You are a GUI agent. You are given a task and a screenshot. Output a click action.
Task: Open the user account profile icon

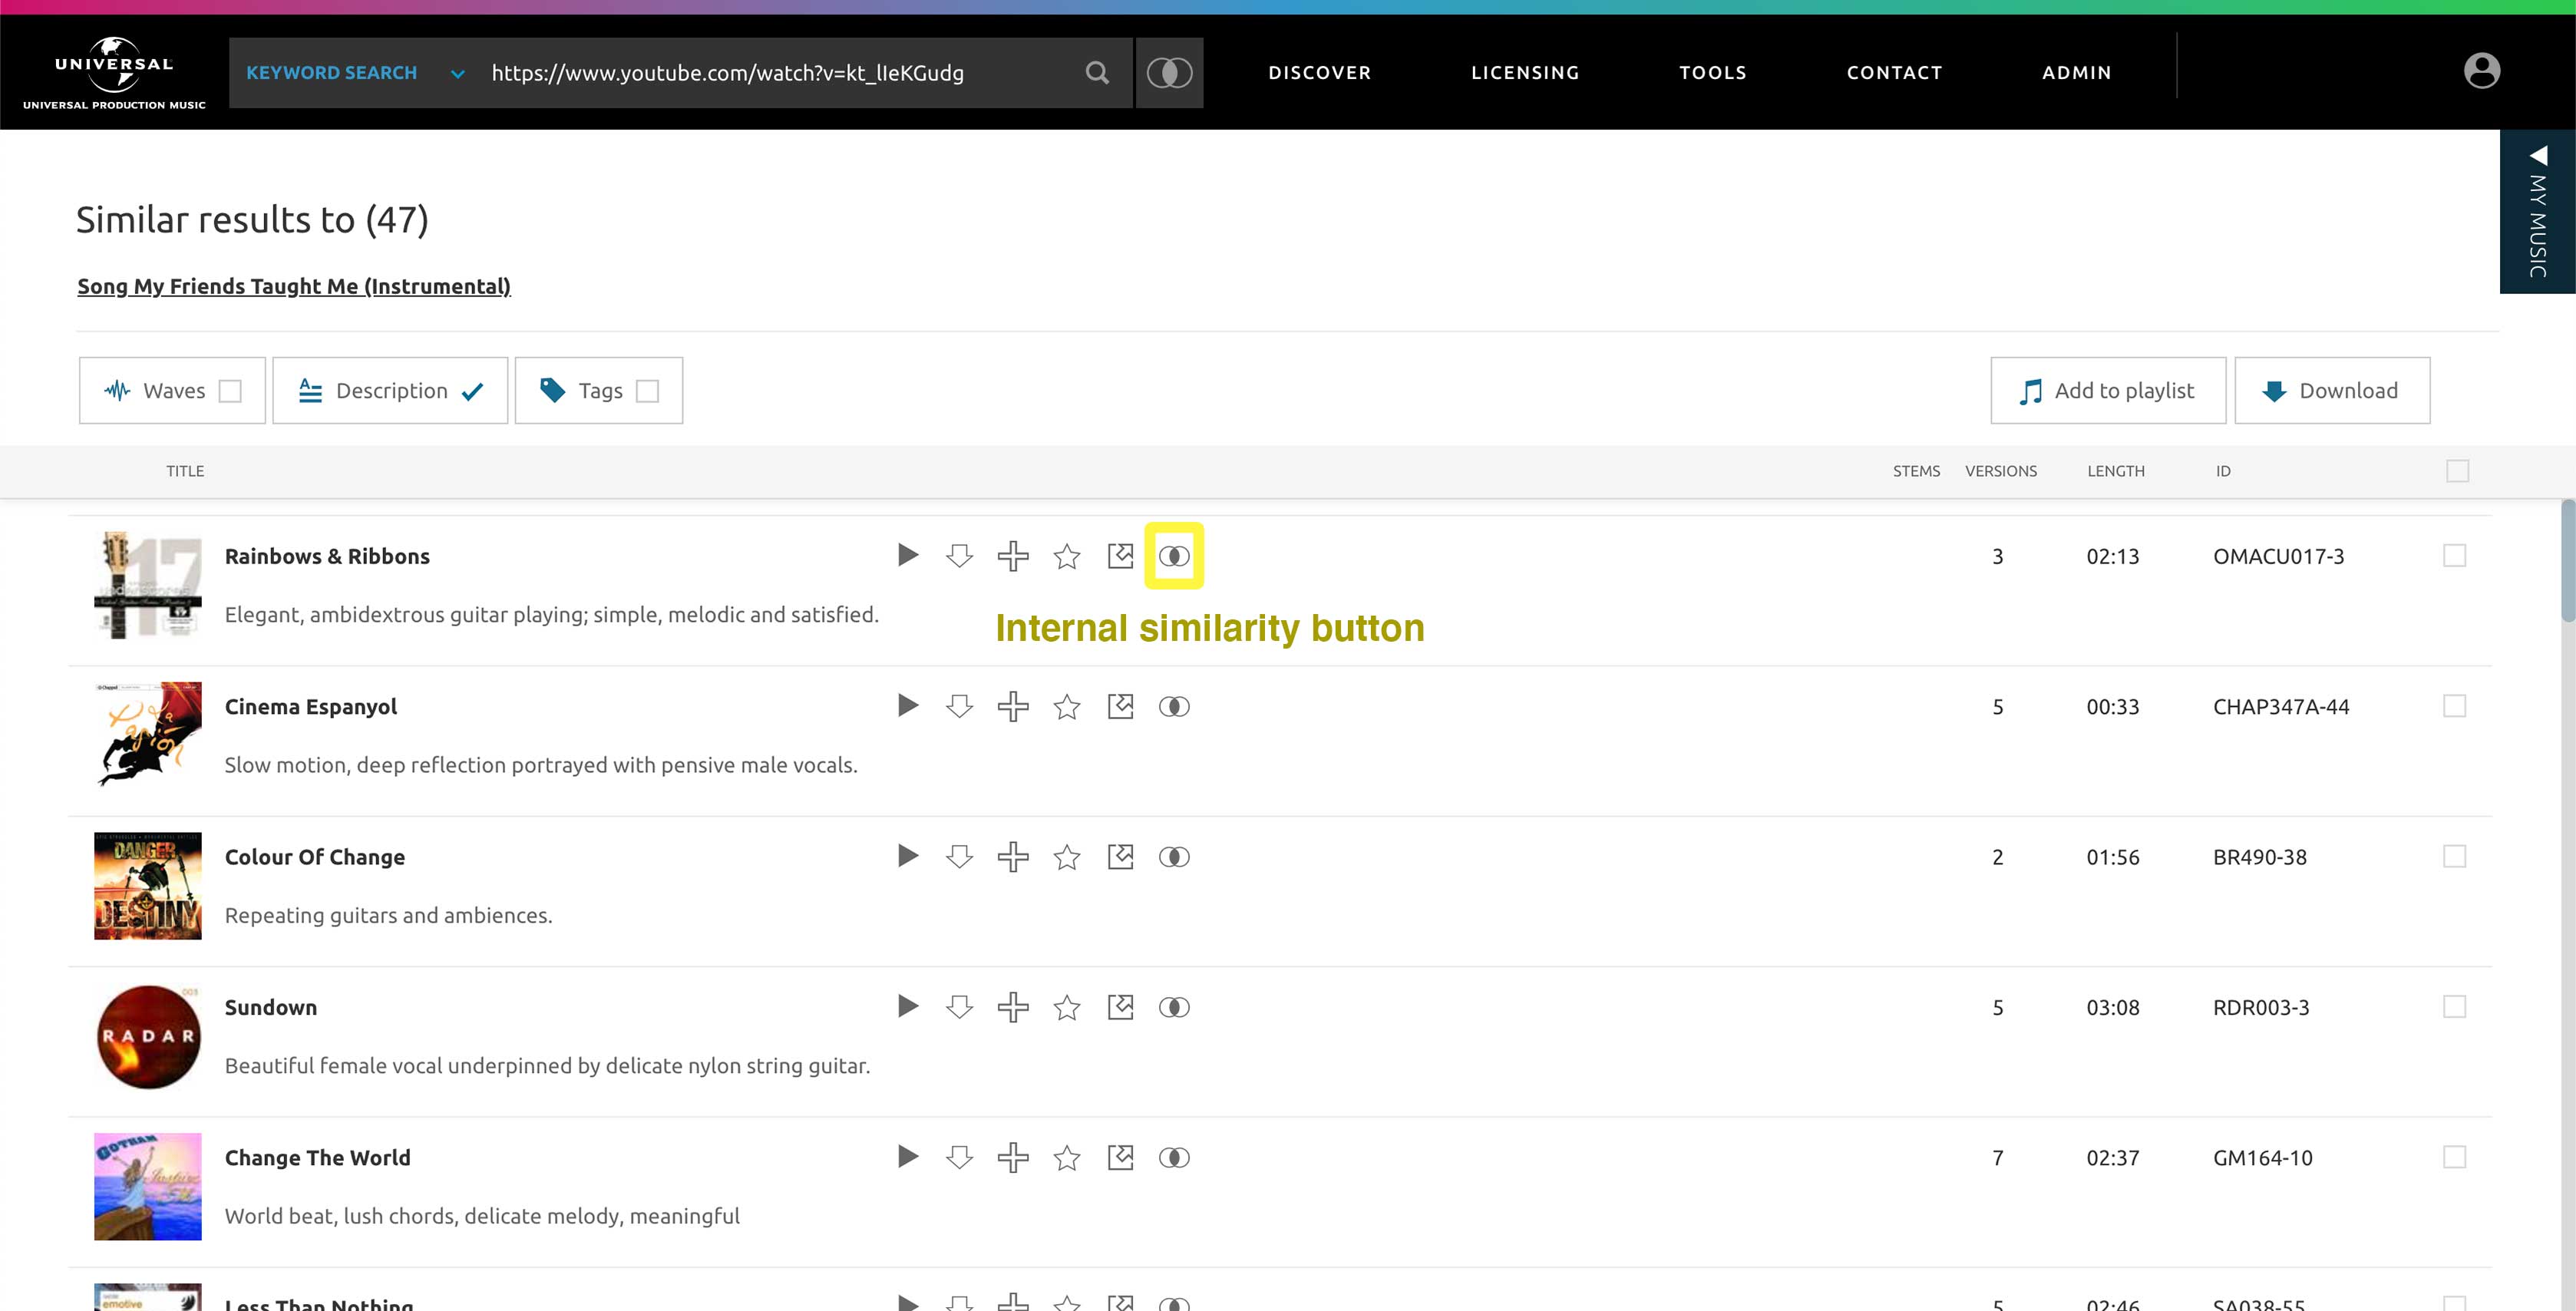coord(2481,71)
